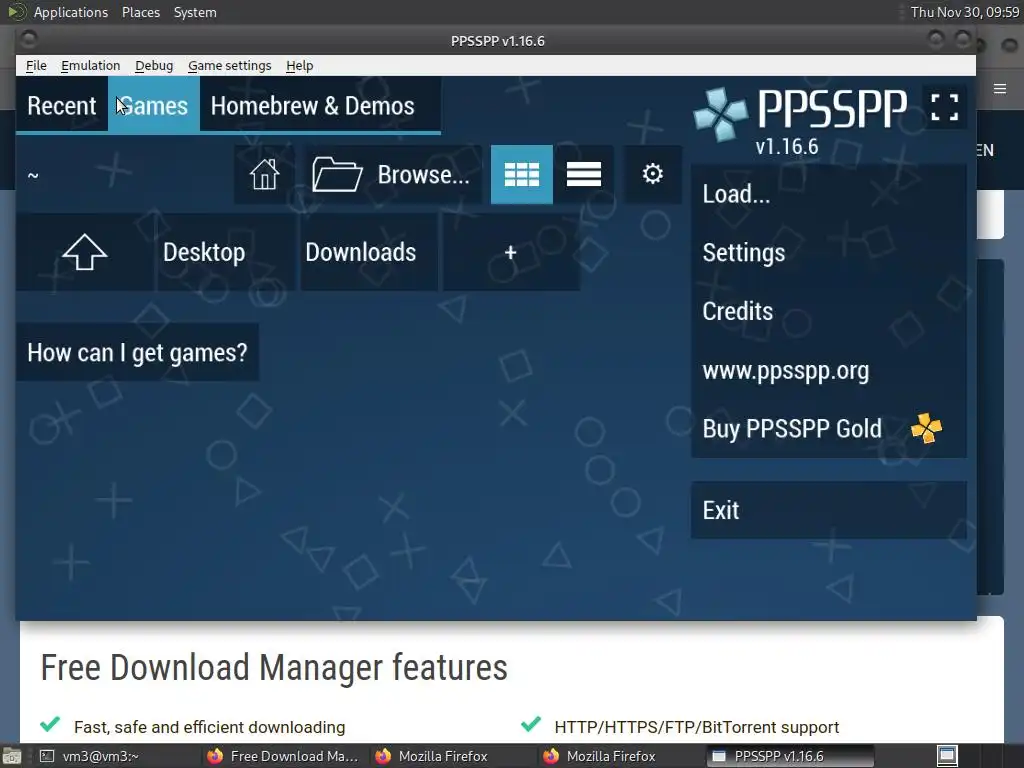1024x768 pixels.
Task: Click the plus button to pin path
Action: [511, 252]
